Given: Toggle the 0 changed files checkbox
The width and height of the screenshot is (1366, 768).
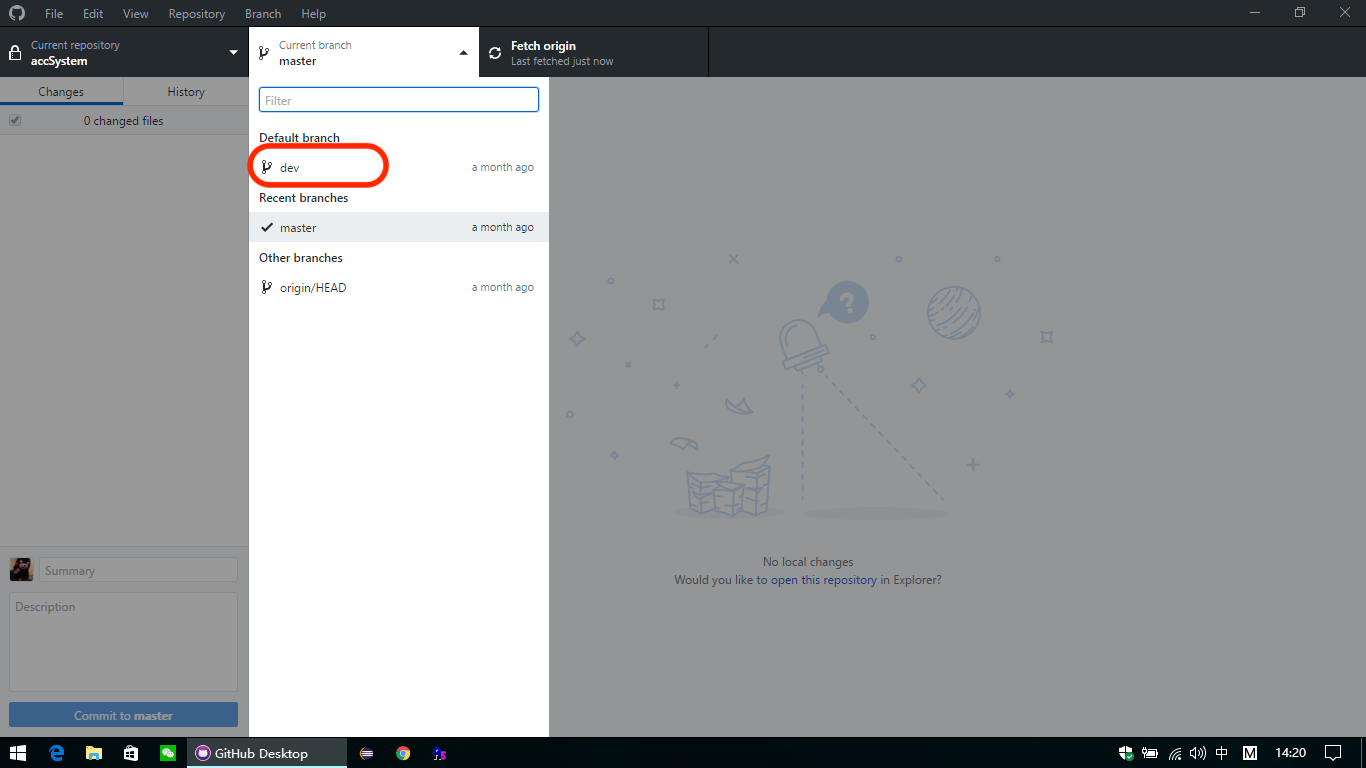Looking at the screenshot, I should 15,120.
